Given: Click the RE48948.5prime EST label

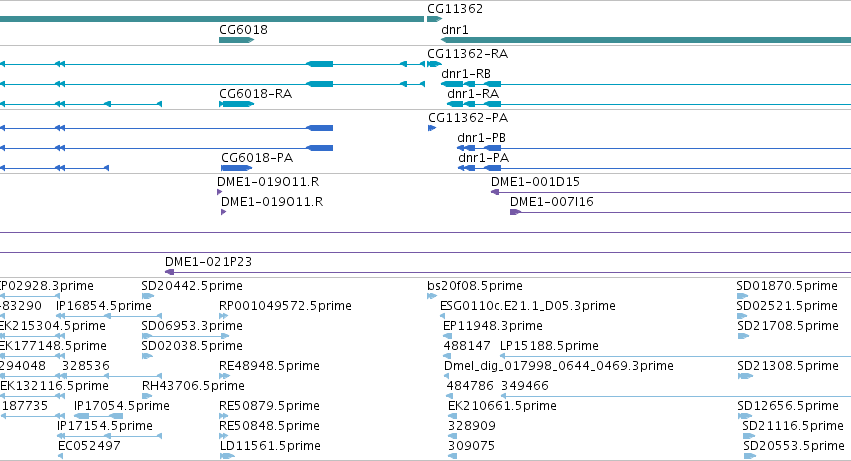Looking at the screenshot, I should (269, 365).
